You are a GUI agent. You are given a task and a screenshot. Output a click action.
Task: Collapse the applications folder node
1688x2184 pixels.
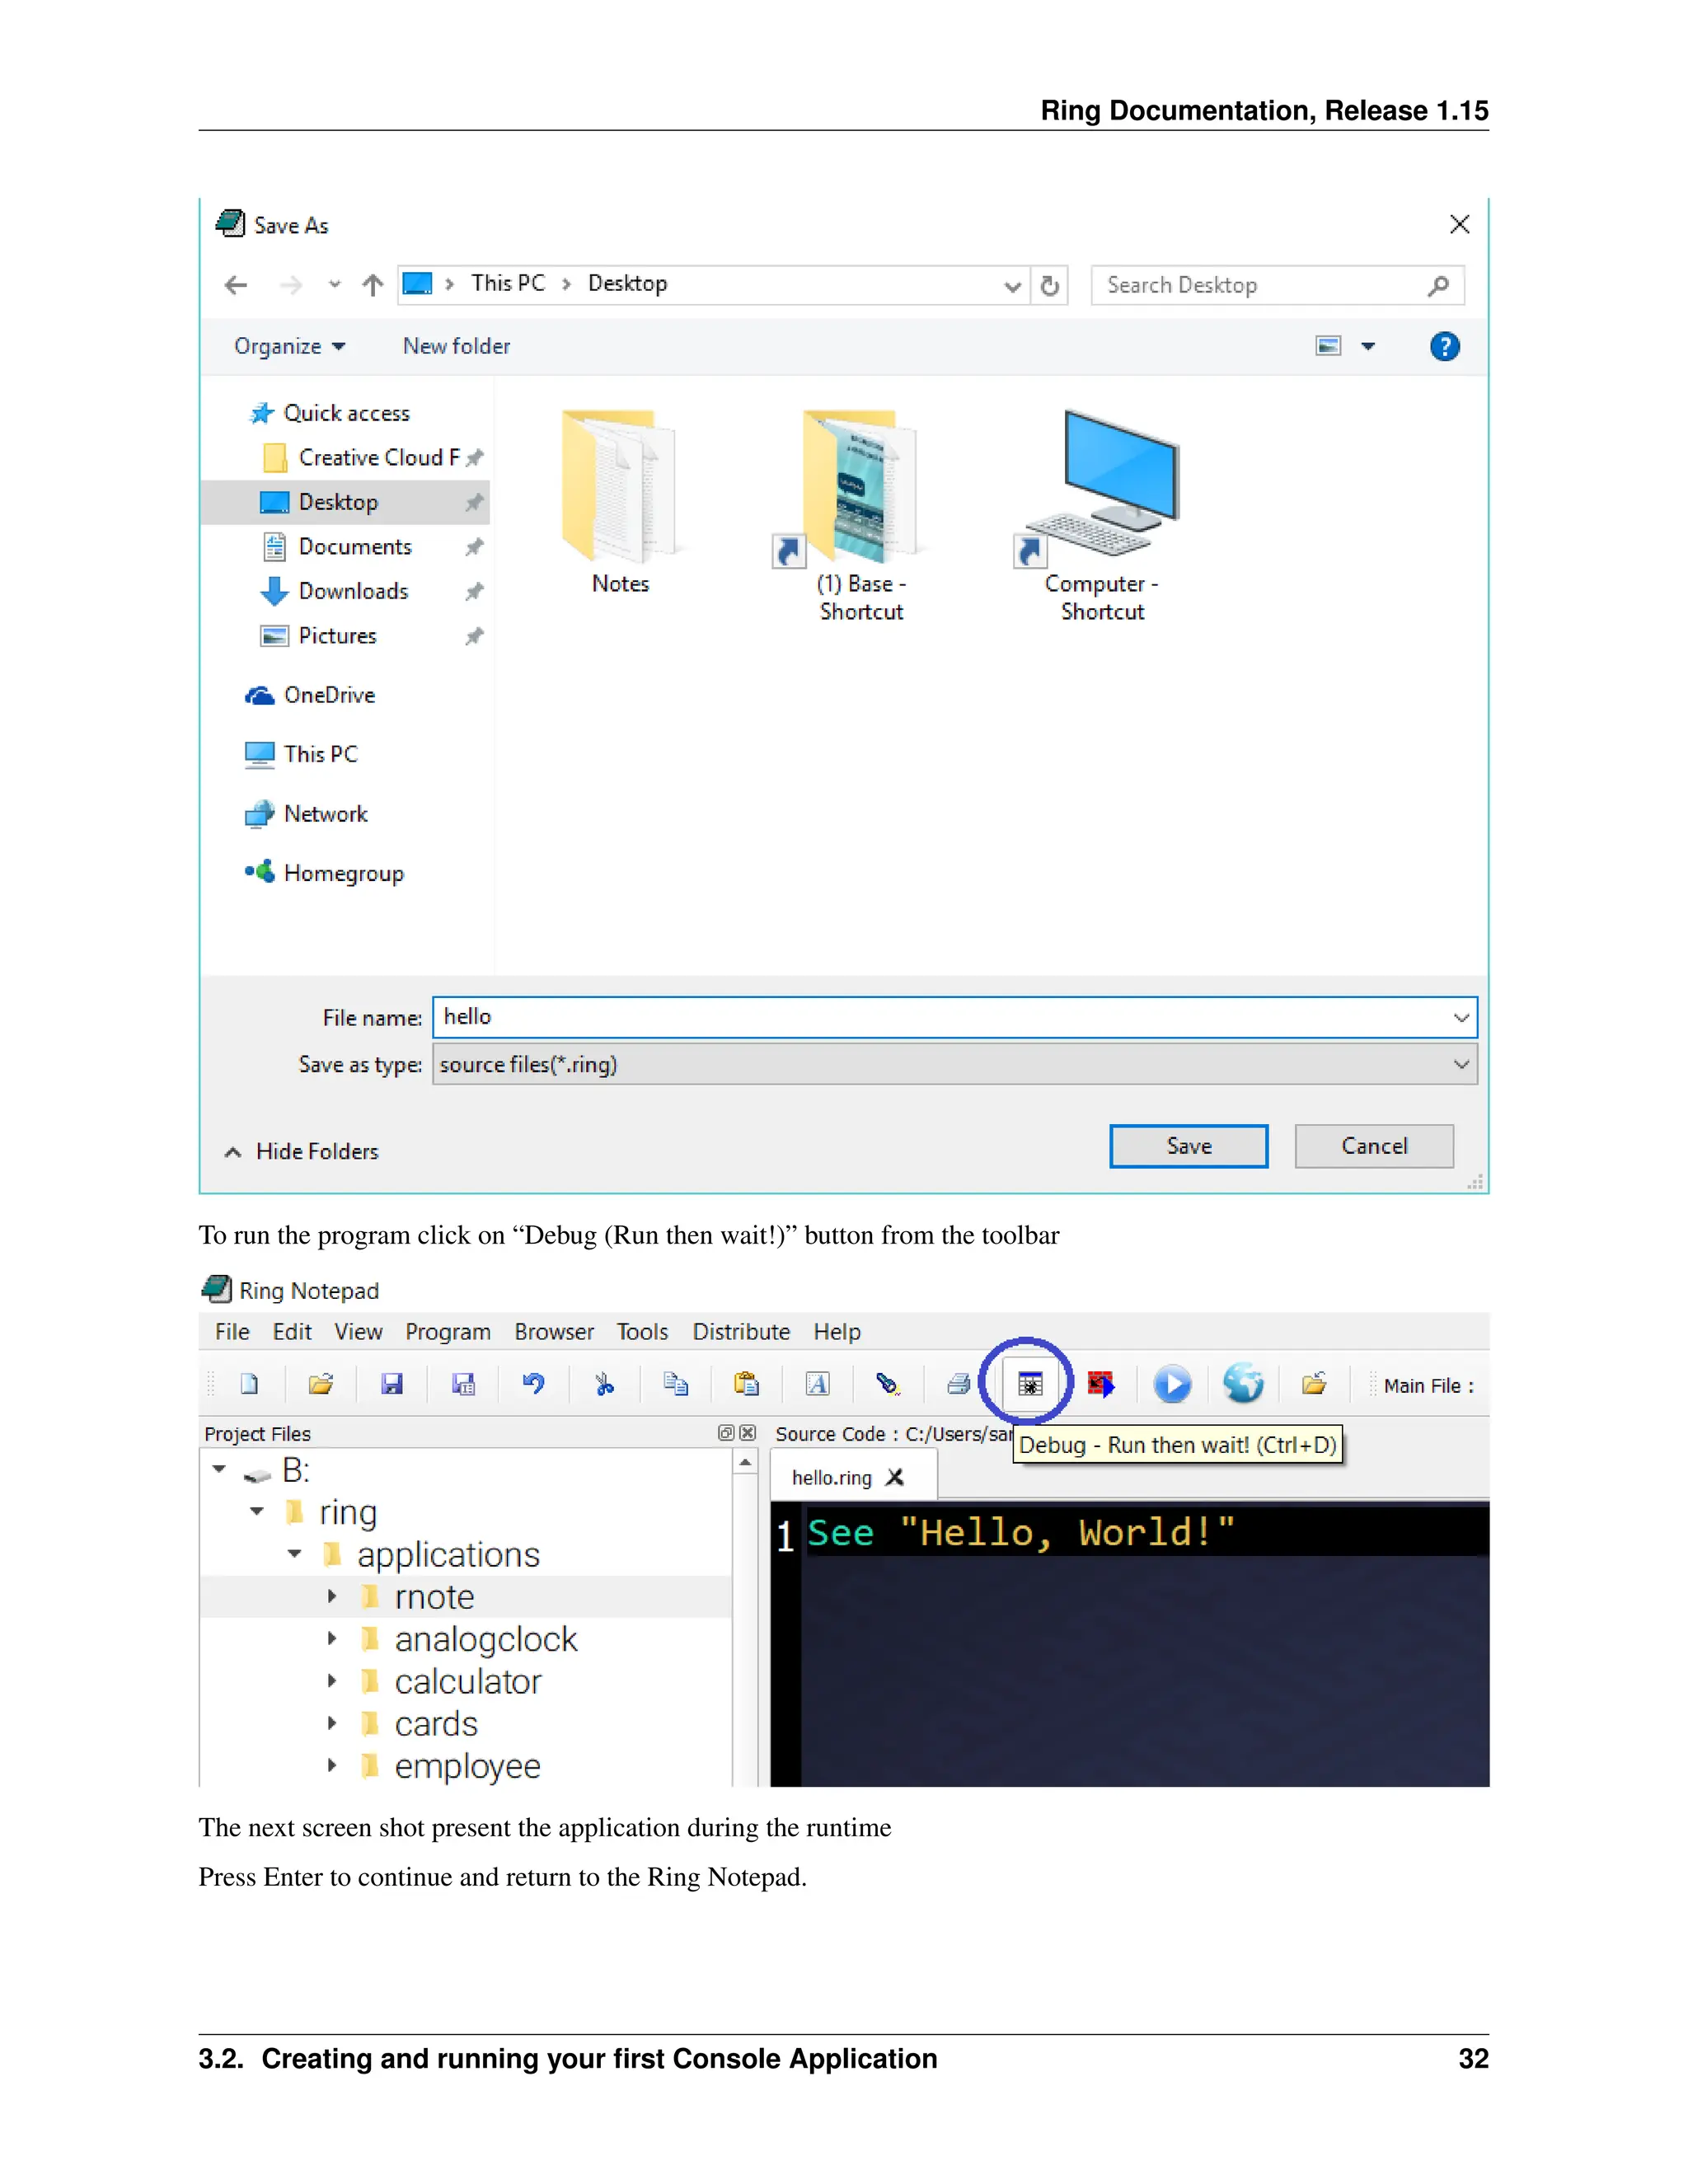coord(295,1554)
